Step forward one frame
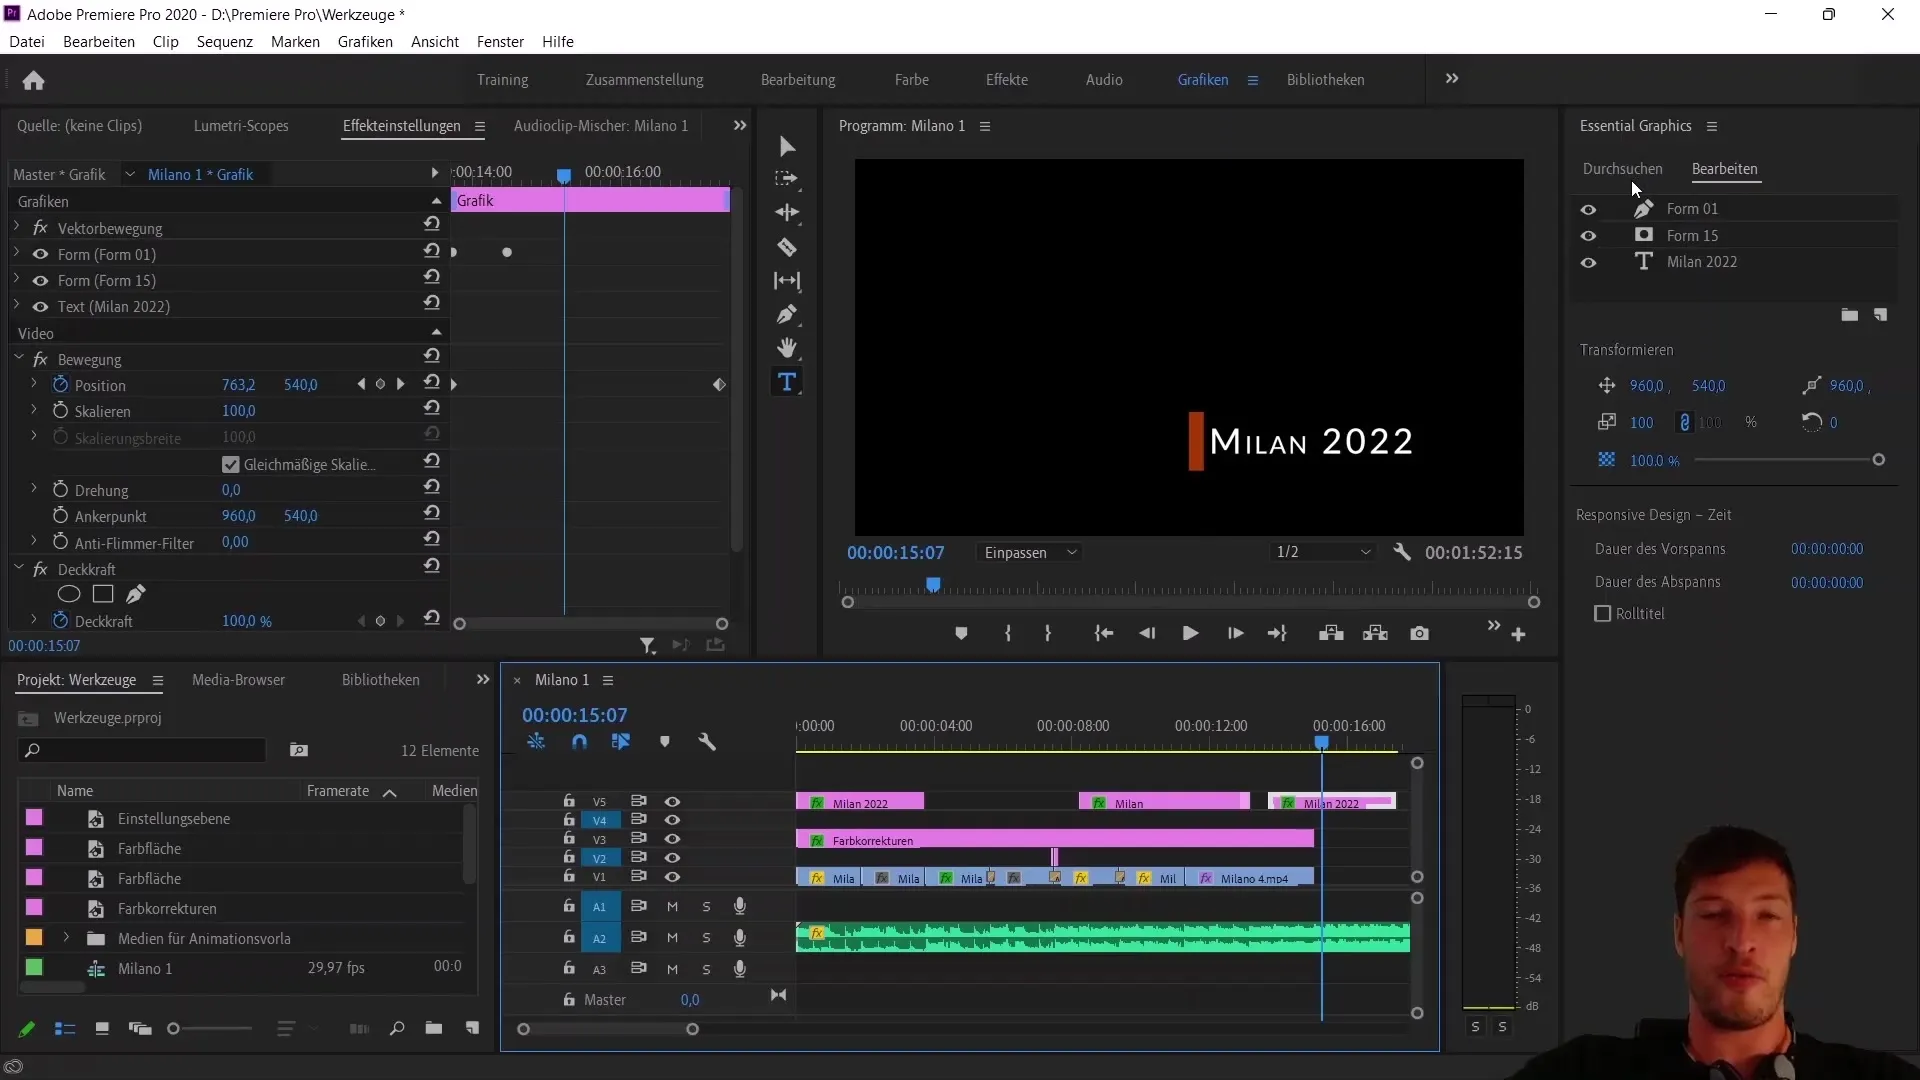The image size is (1920, 1080). tap(1235, 633)
